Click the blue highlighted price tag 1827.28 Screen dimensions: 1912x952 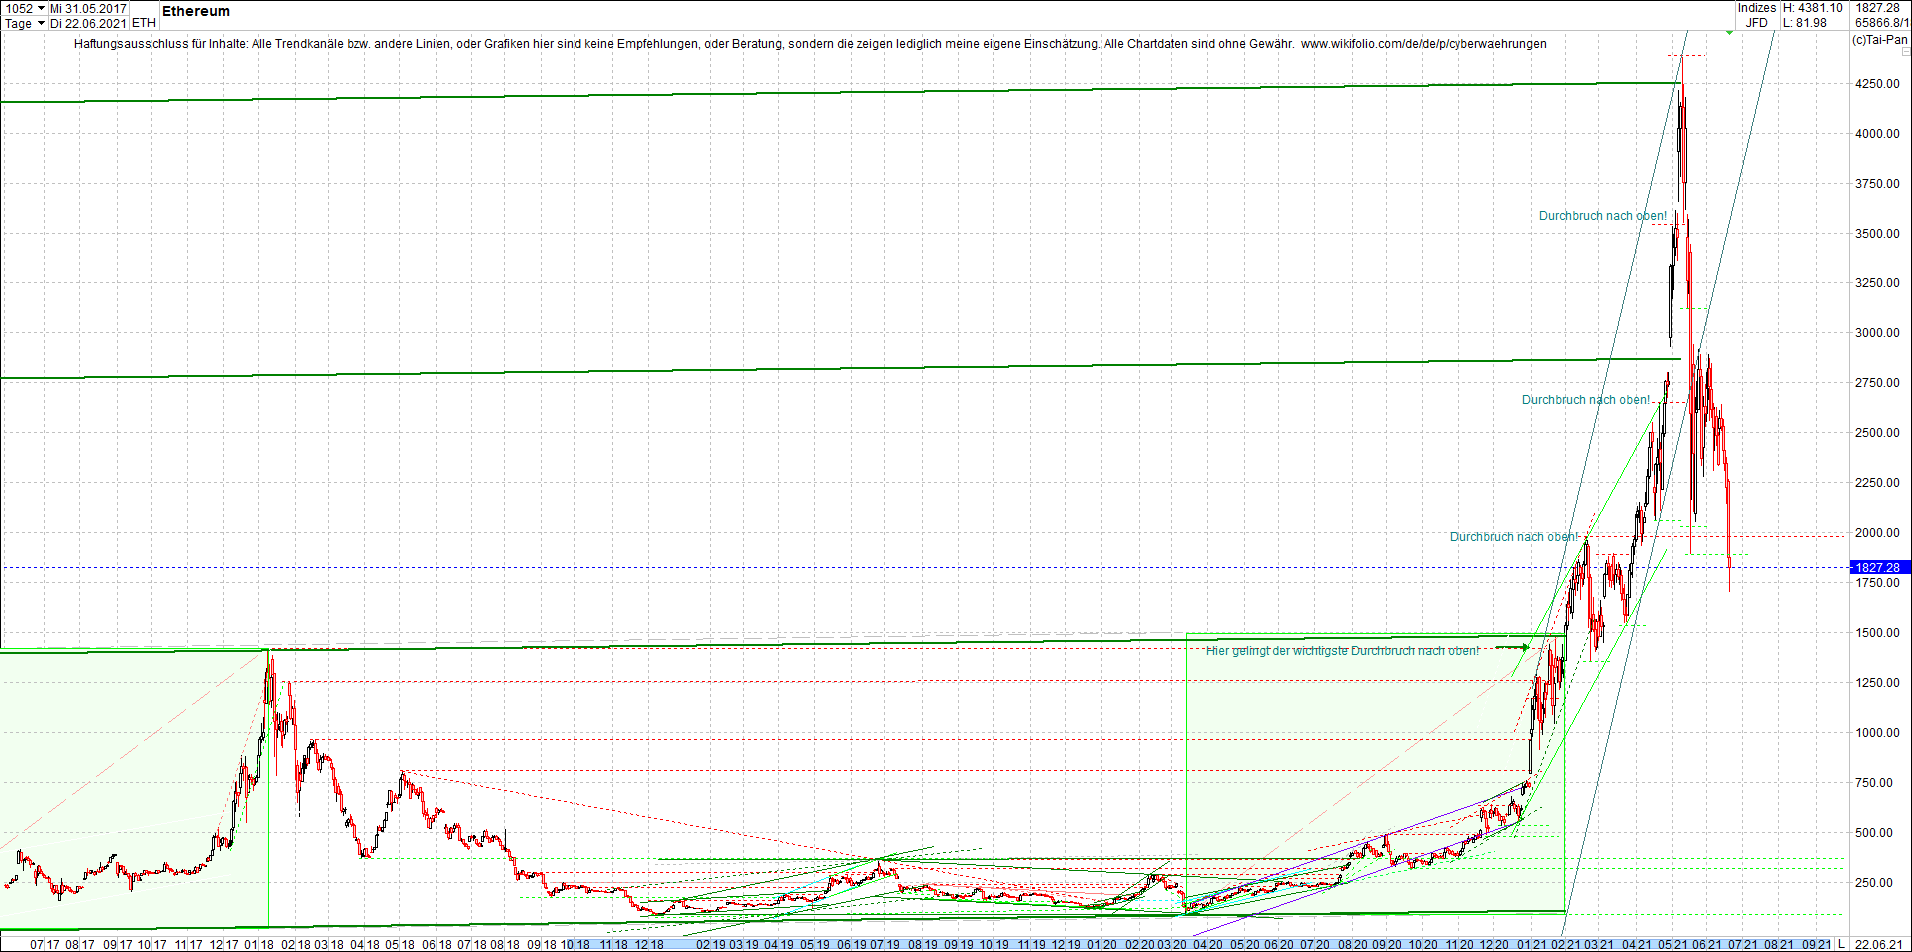click(x=1877, y=567)
